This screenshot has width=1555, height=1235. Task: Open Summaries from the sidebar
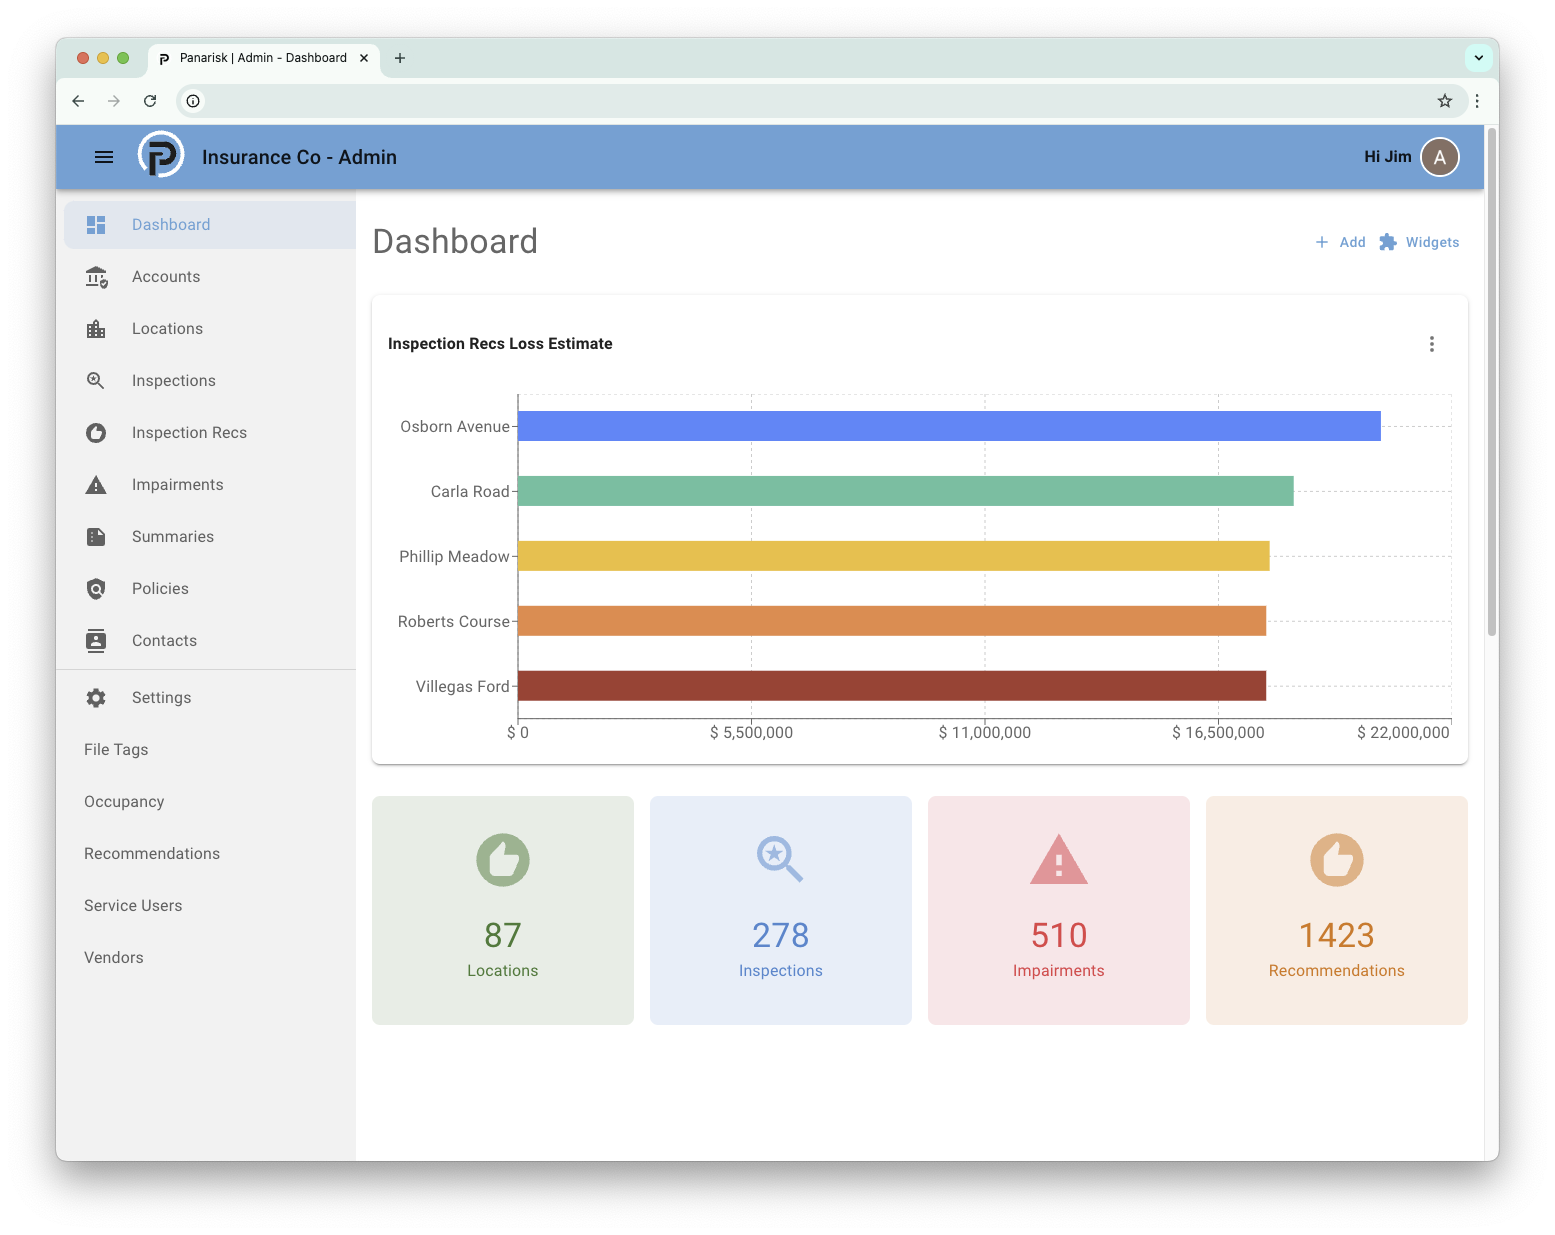pyautogui.click(x=210, y=537)
